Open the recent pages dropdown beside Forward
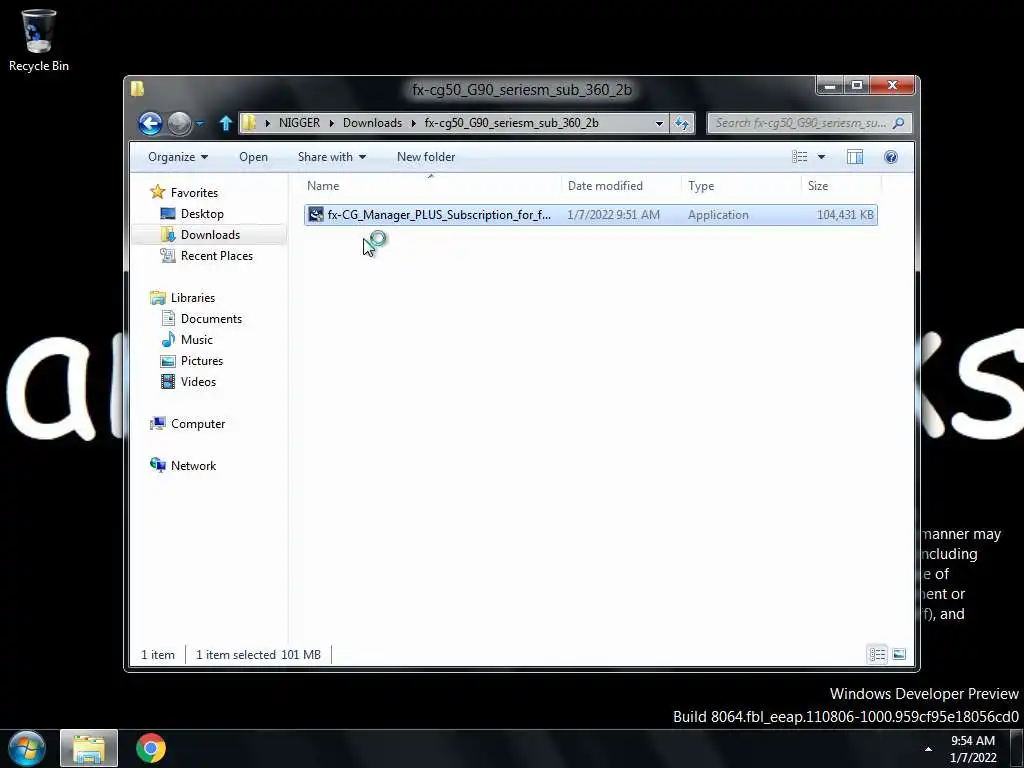The image size is (1024, 768). click(x=200, y=123)
